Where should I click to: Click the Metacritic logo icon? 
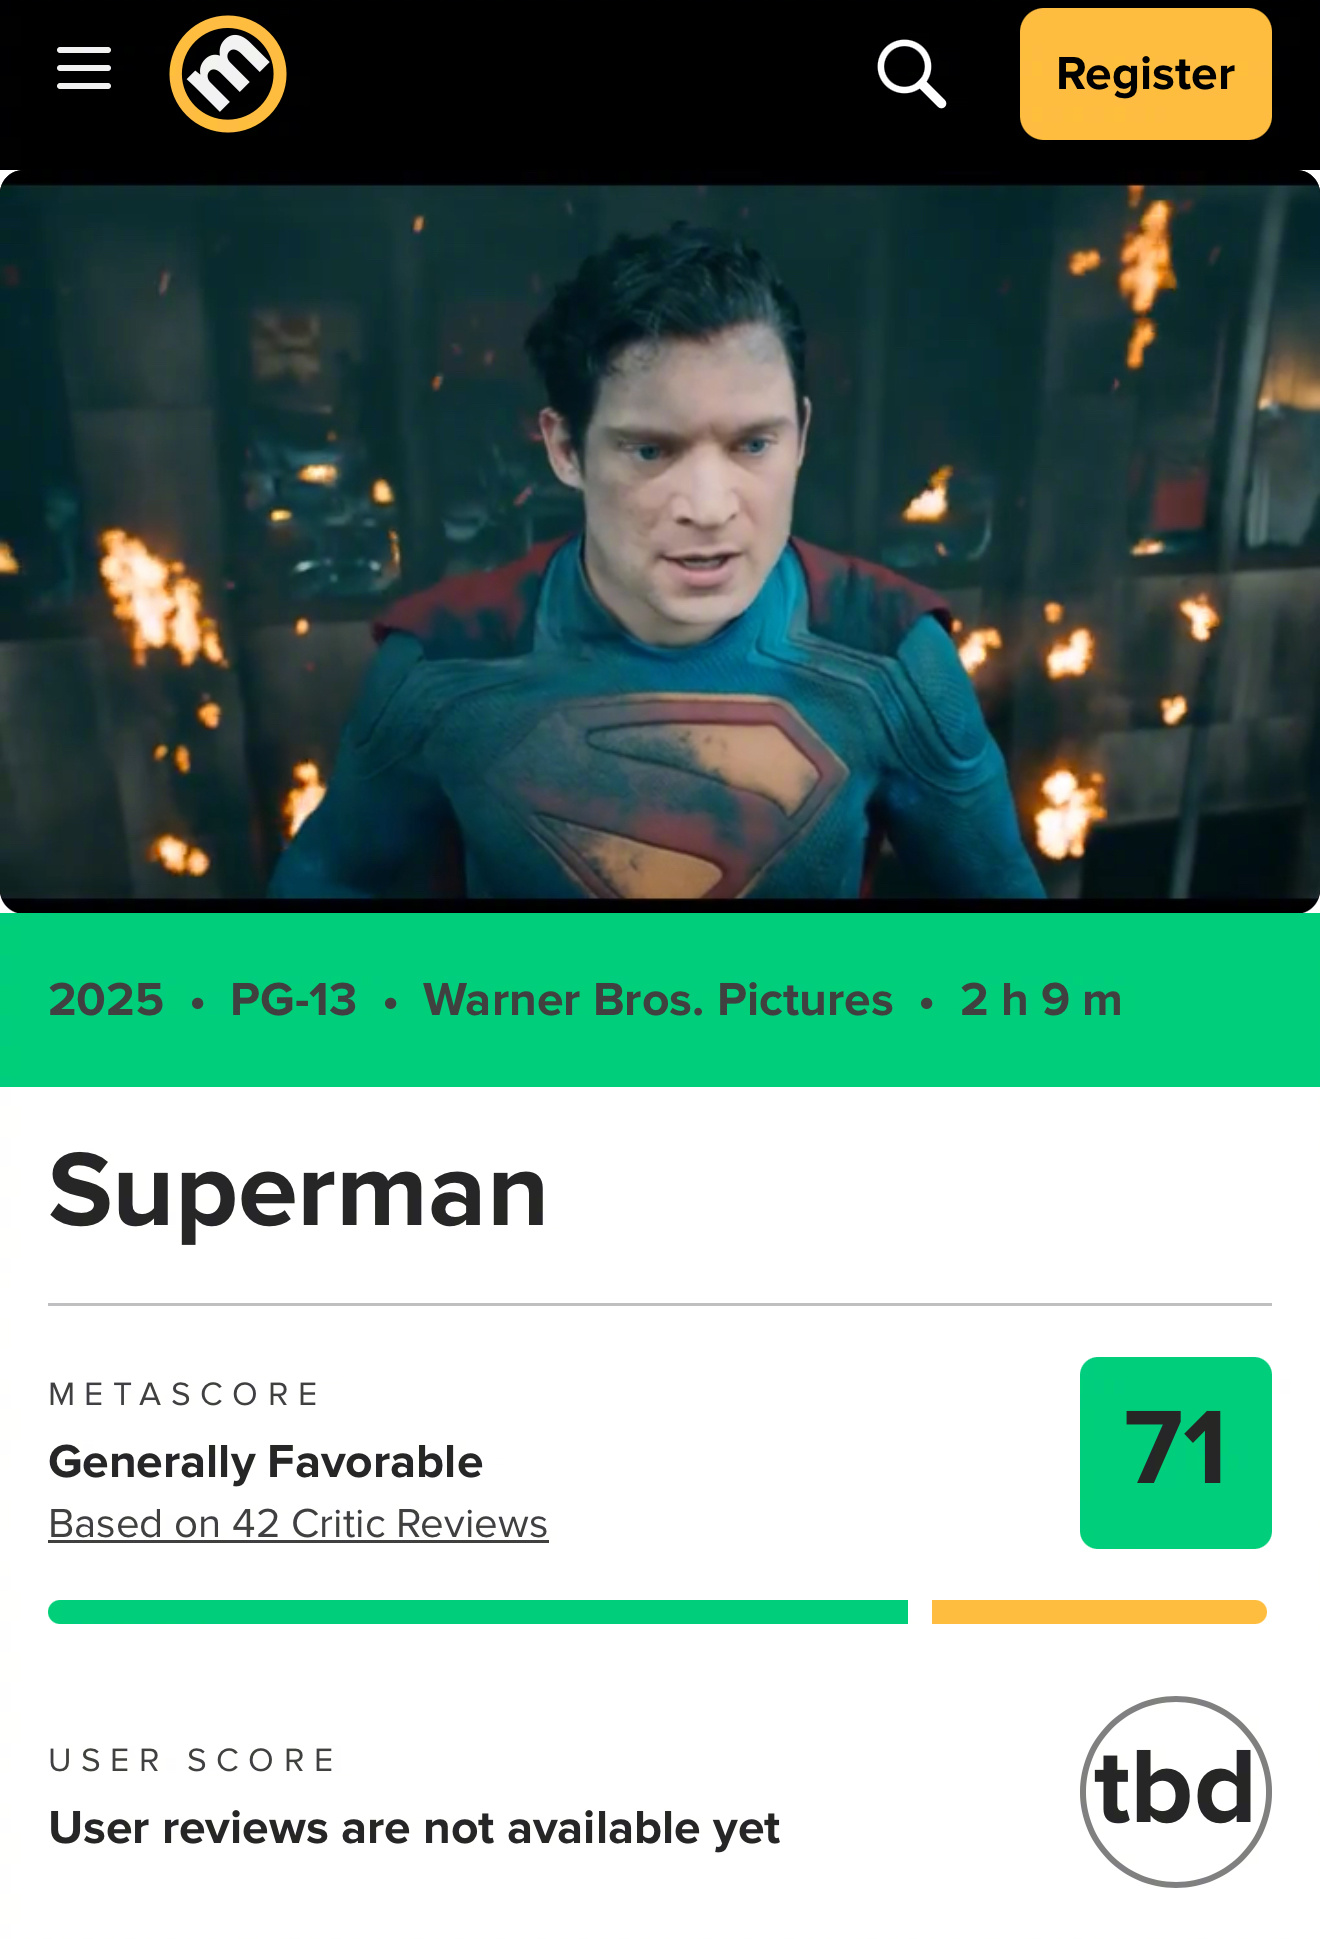228,74
